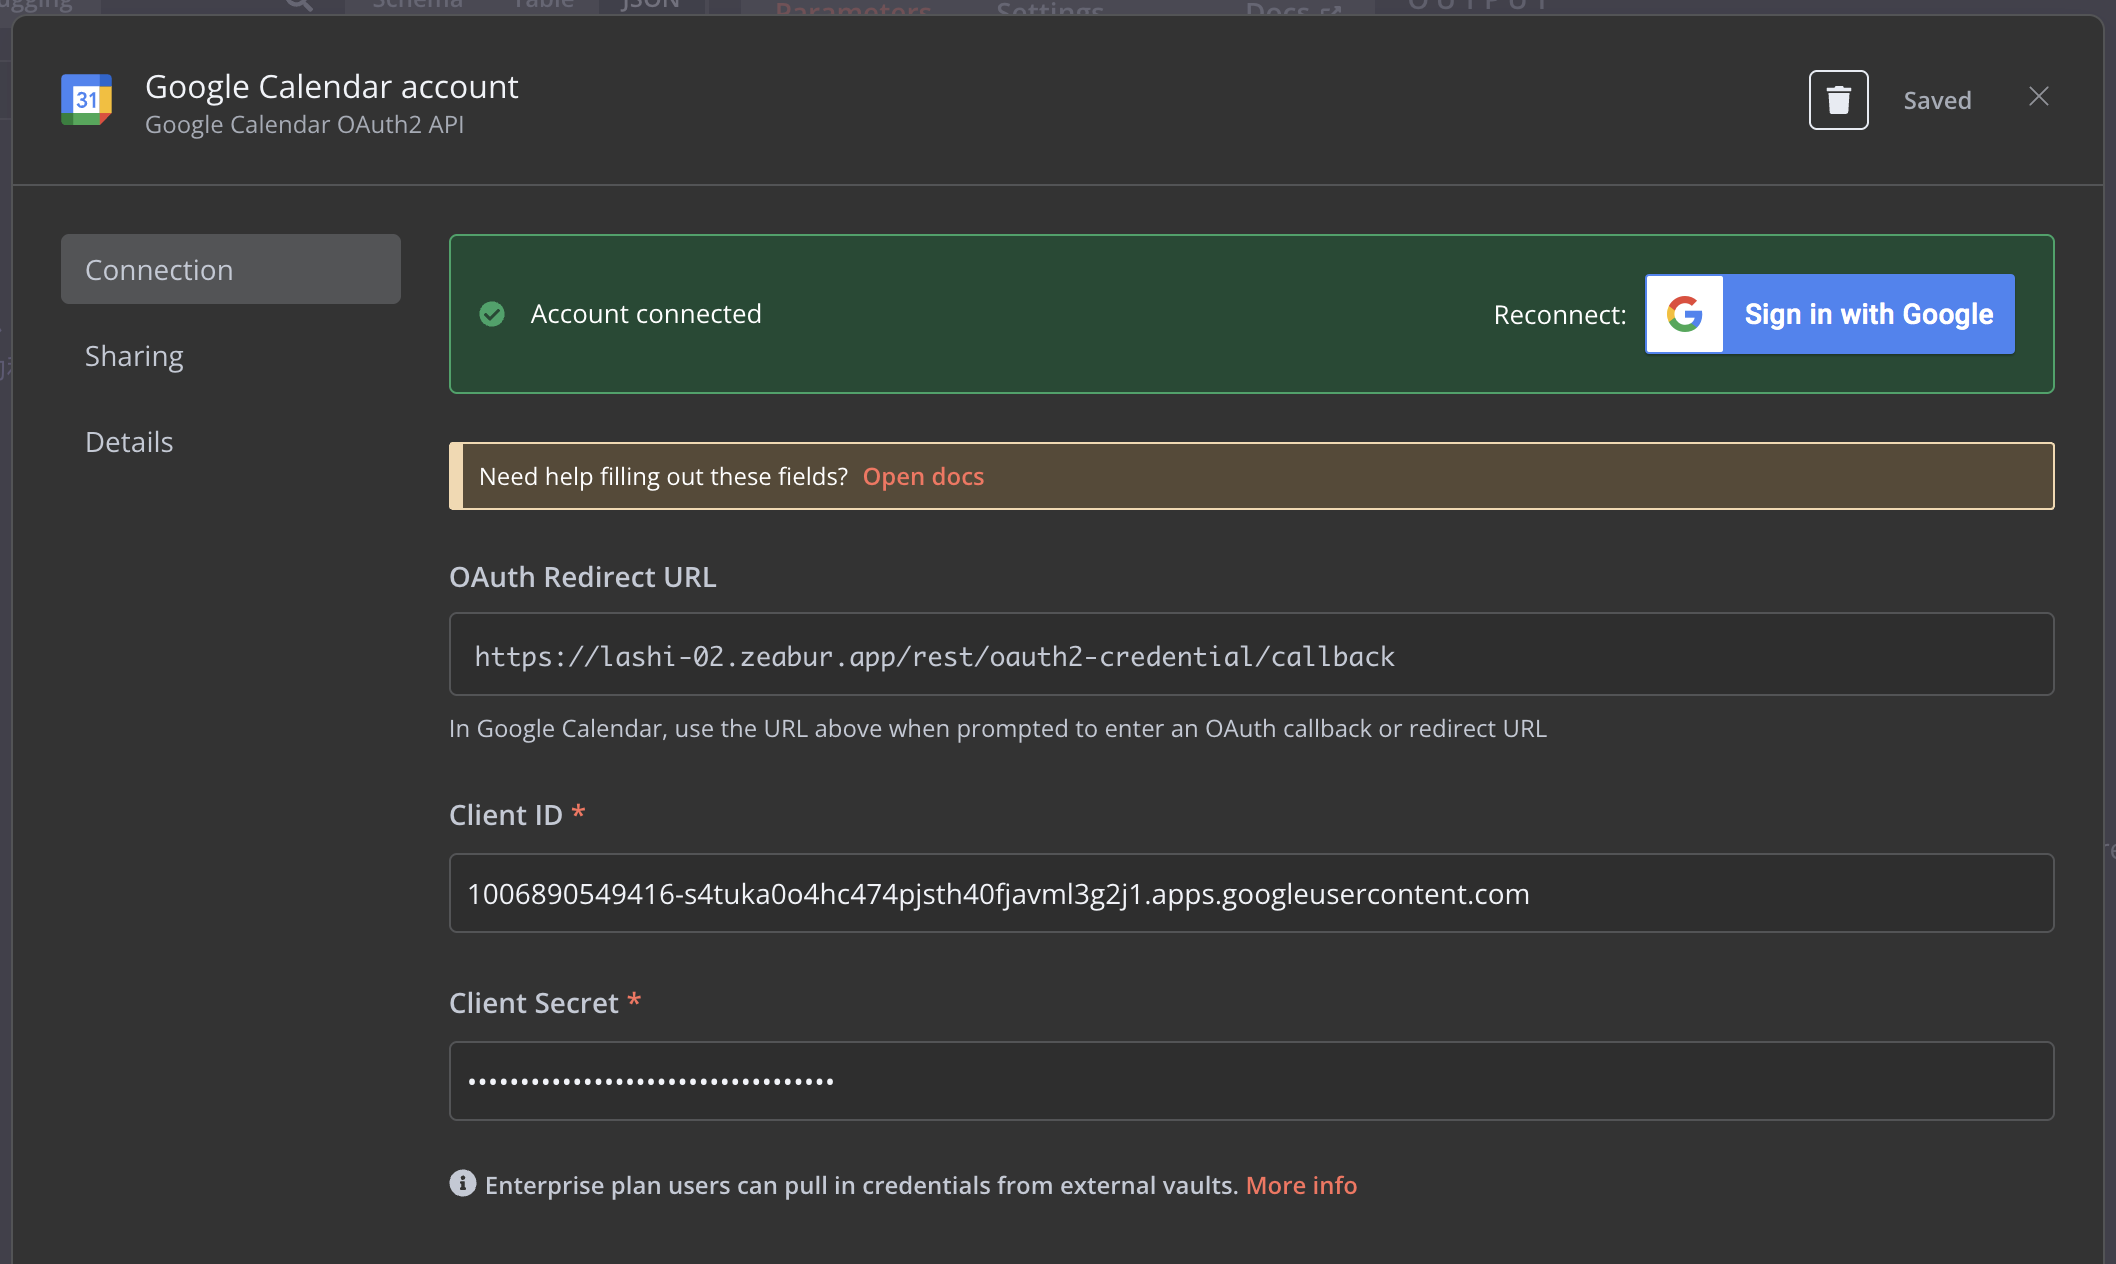Open the Connection section
This screenshot has width=2116, height=1264.
231,269
